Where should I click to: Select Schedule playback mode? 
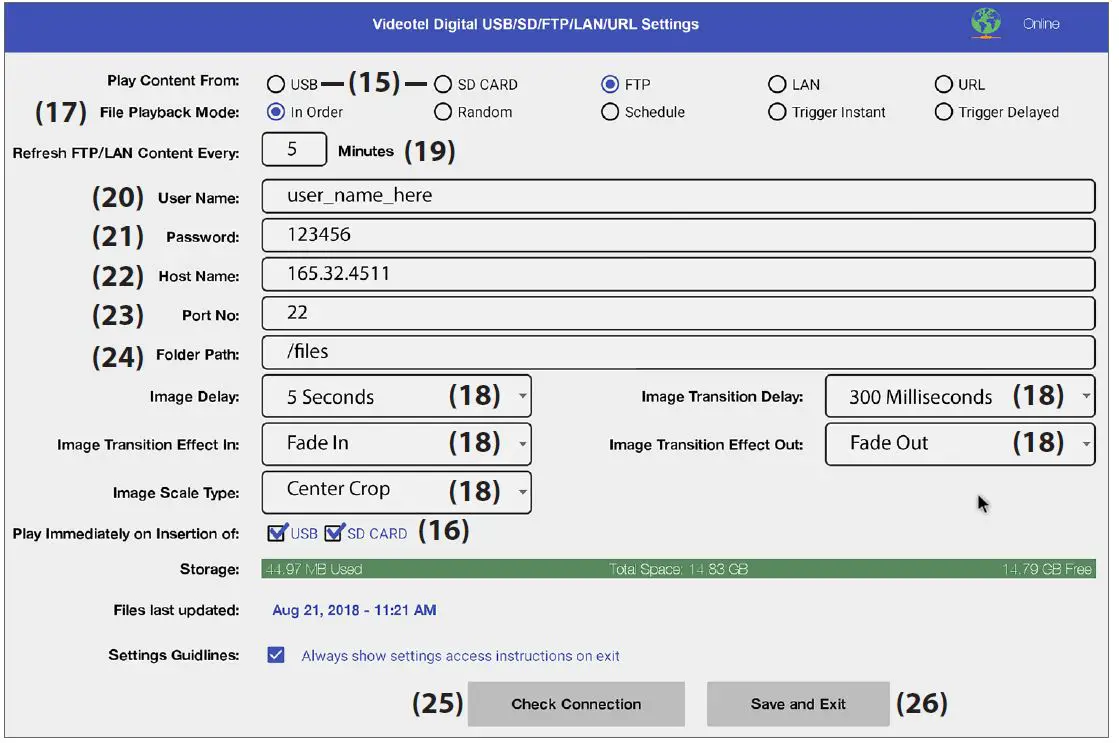(x=610, y=112)
